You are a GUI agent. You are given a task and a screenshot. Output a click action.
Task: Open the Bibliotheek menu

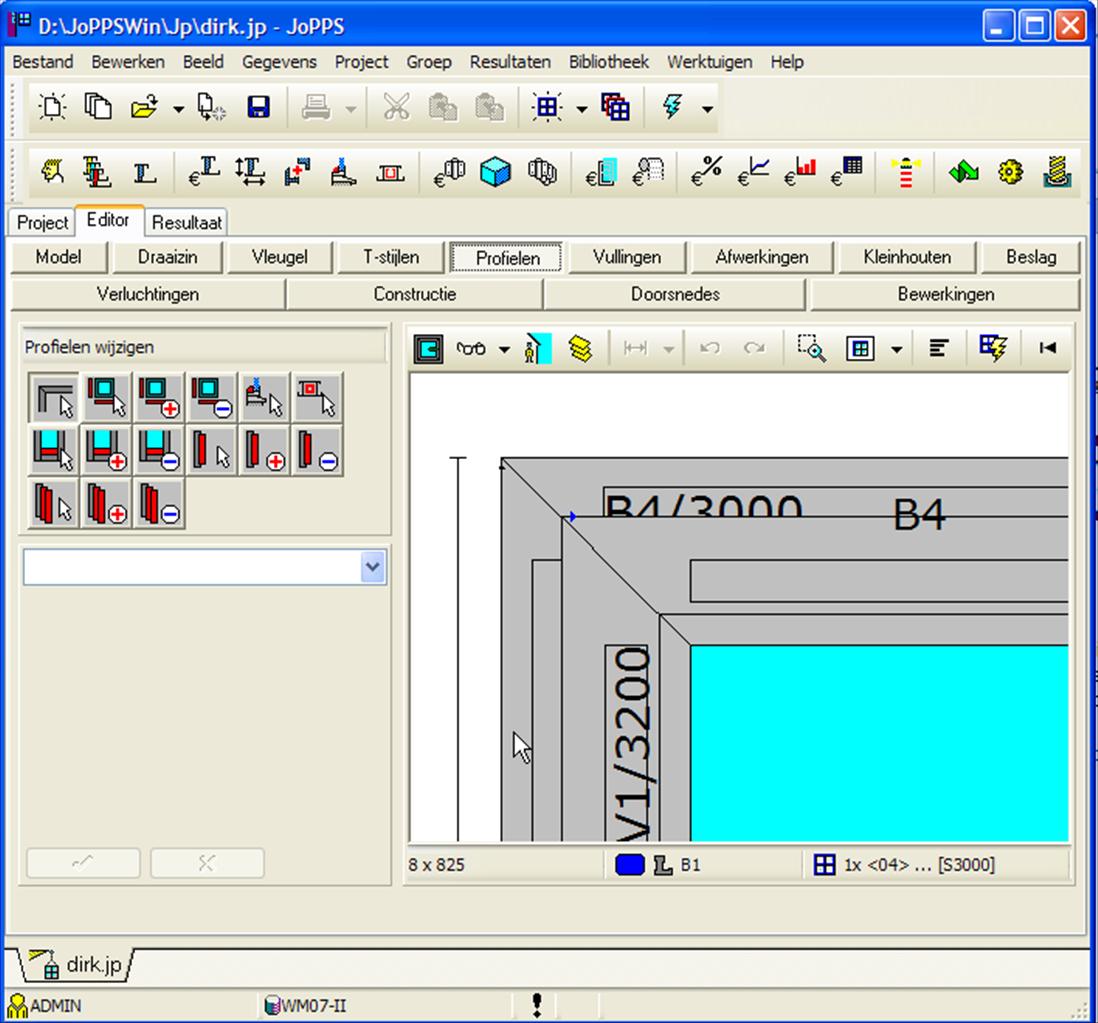[608, 62]
